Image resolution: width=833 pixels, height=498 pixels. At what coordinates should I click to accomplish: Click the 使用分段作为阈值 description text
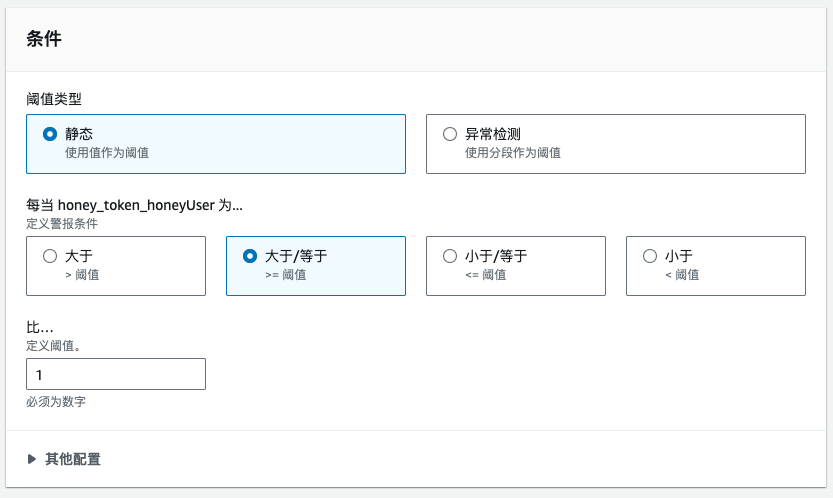point(513,153)
